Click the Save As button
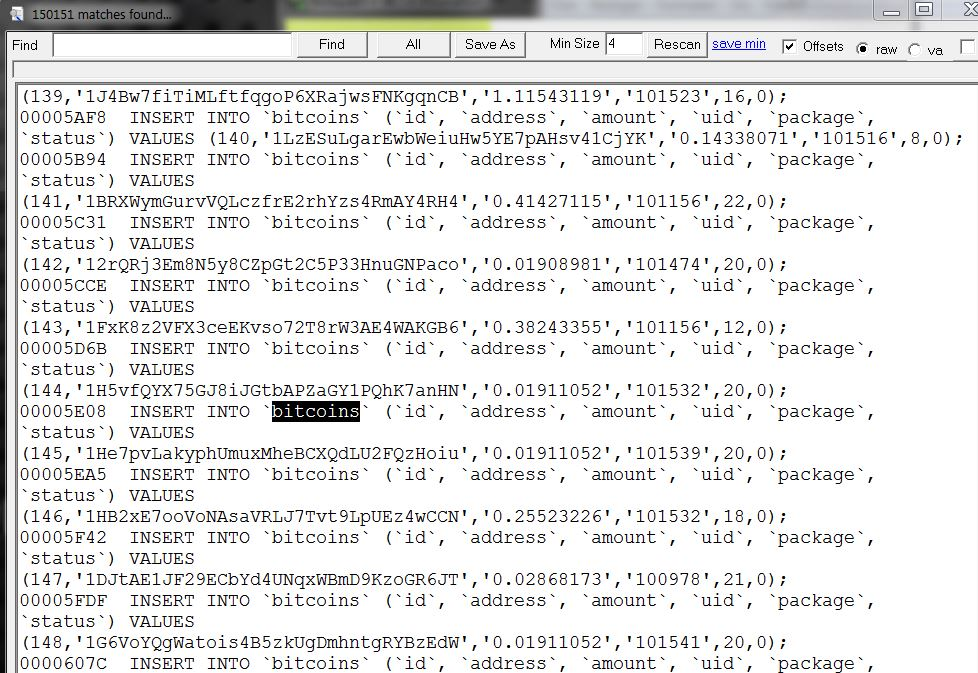Screen dimensions: 978x673 click(x=490, y=44)
